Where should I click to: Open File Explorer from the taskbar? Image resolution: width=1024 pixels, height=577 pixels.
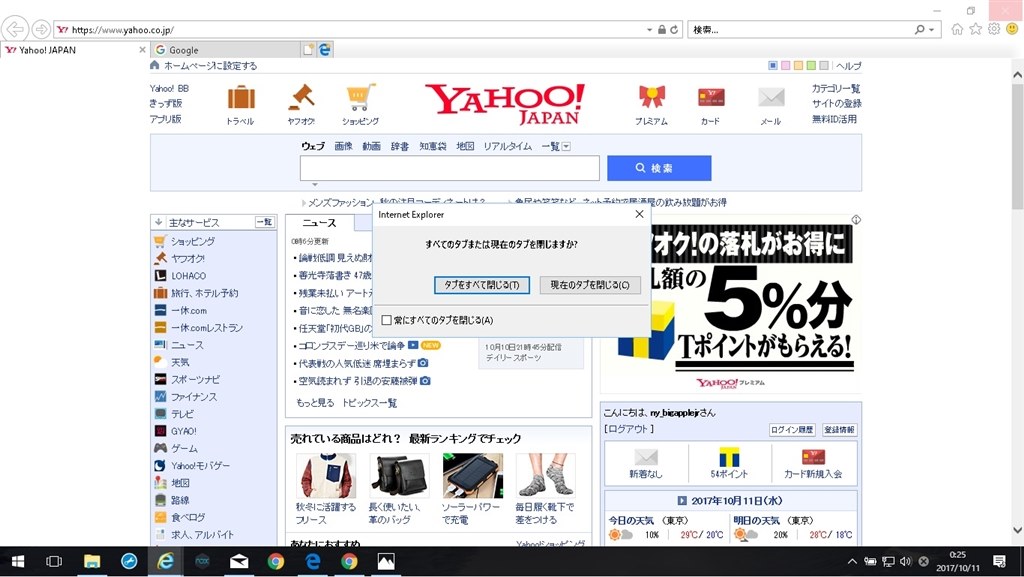(x=91, y=561)
